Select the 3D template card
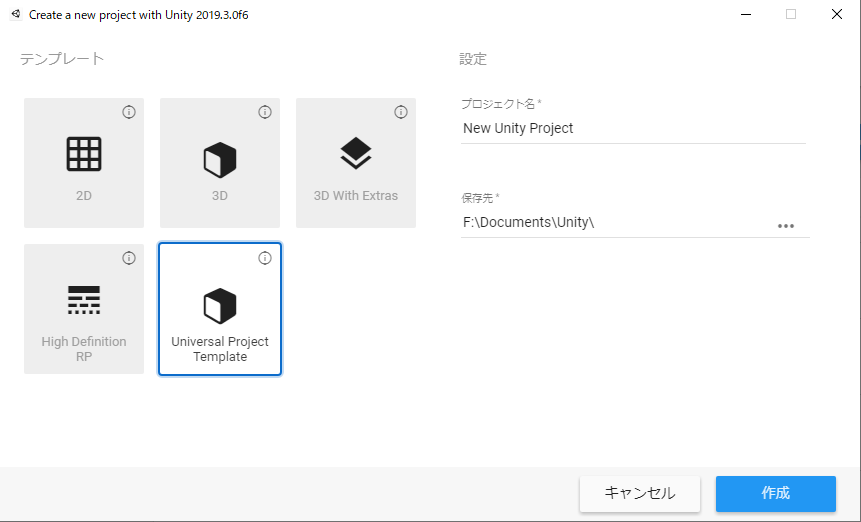This screenshot has width=861, height=522. pyautogui.click(x=220, y=163)
